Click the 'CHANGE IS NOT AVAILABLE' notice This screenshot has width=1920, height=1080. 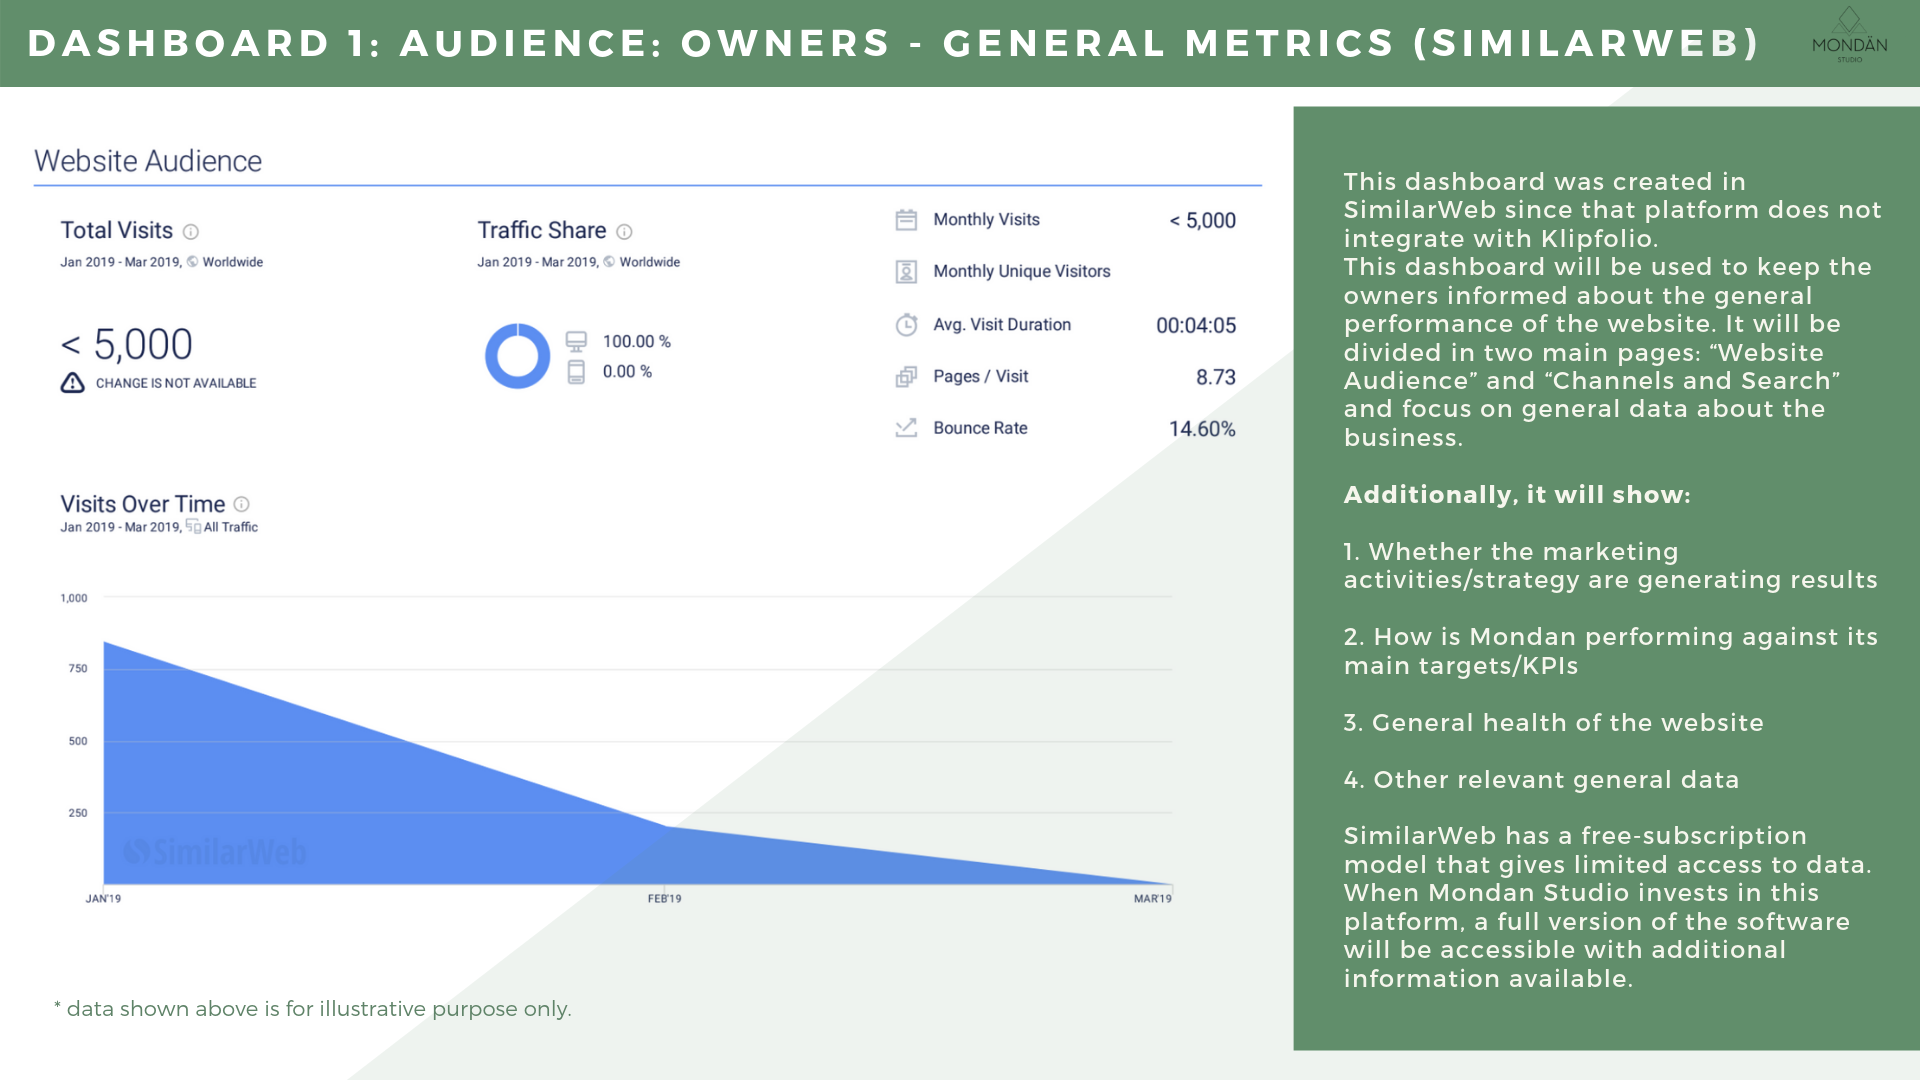click(176, 383)
